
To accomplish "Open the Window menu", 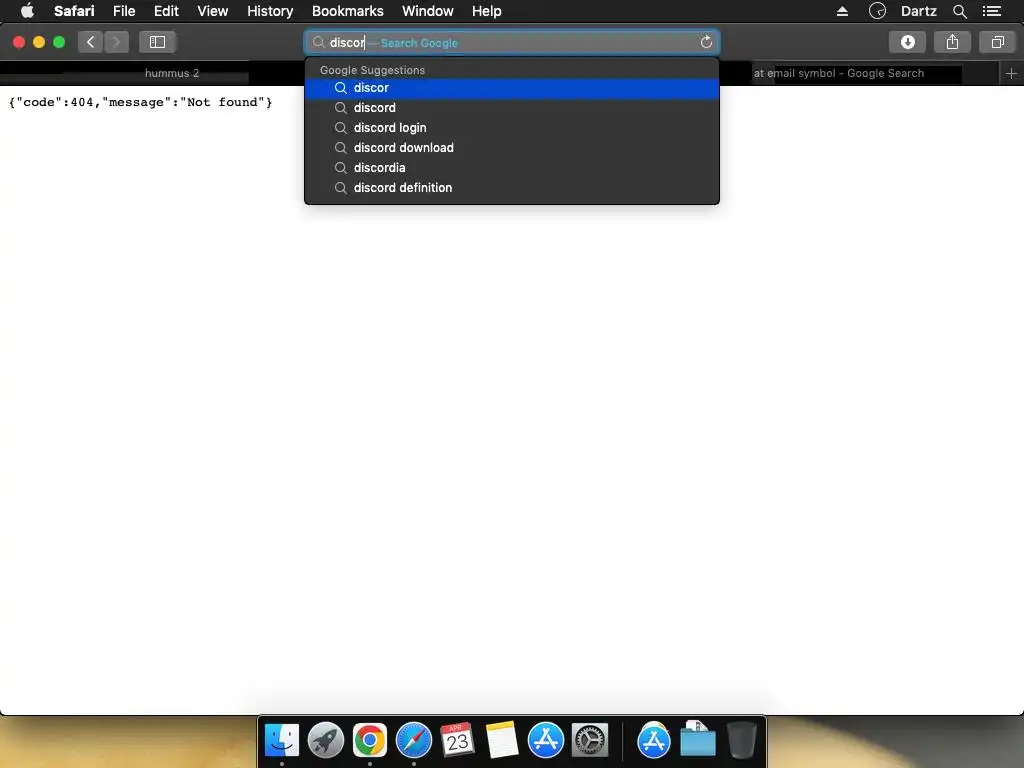I will coord(428,11).
